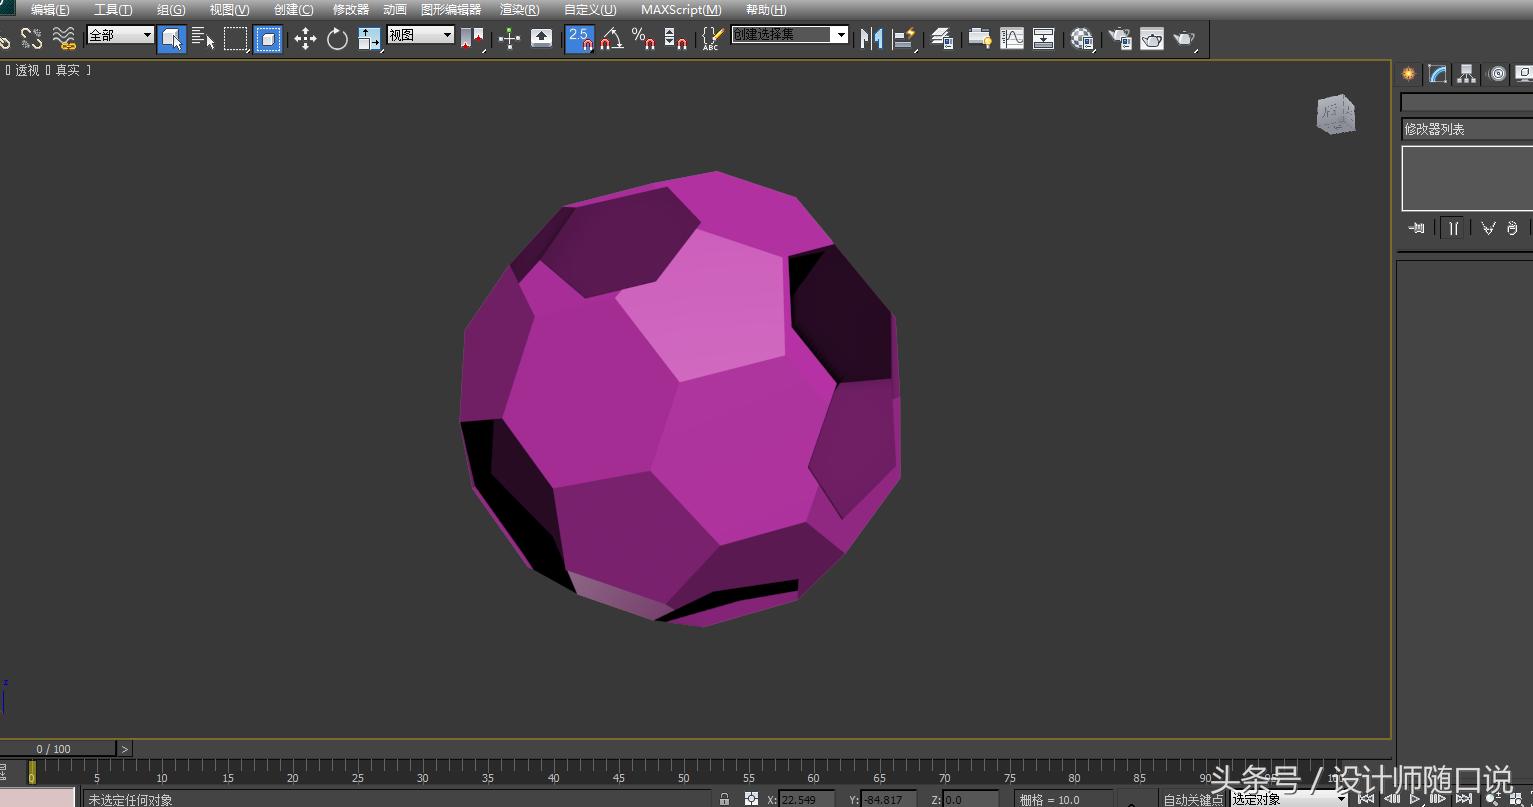Select the Select and Rotate tool

(337, 38)
